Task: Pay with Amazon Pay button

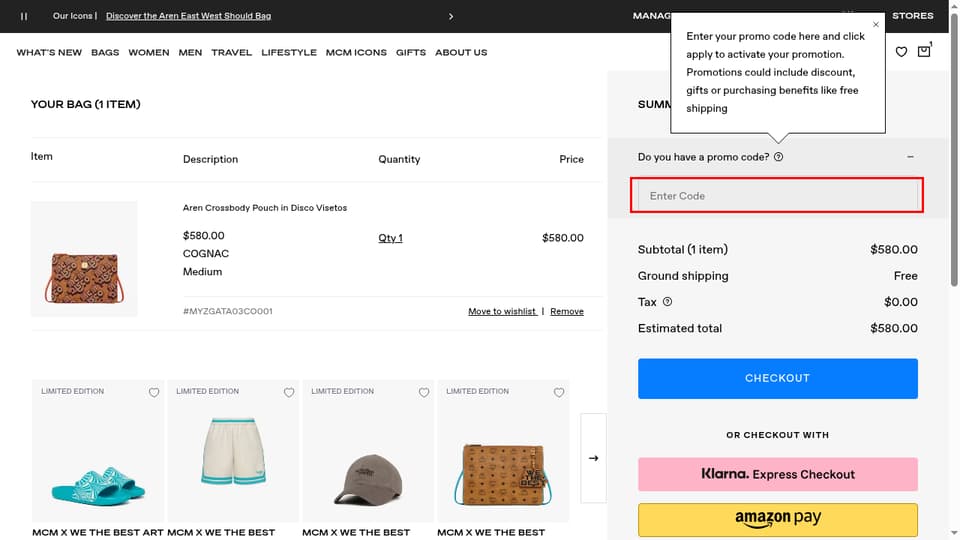Action: point(778,520)
